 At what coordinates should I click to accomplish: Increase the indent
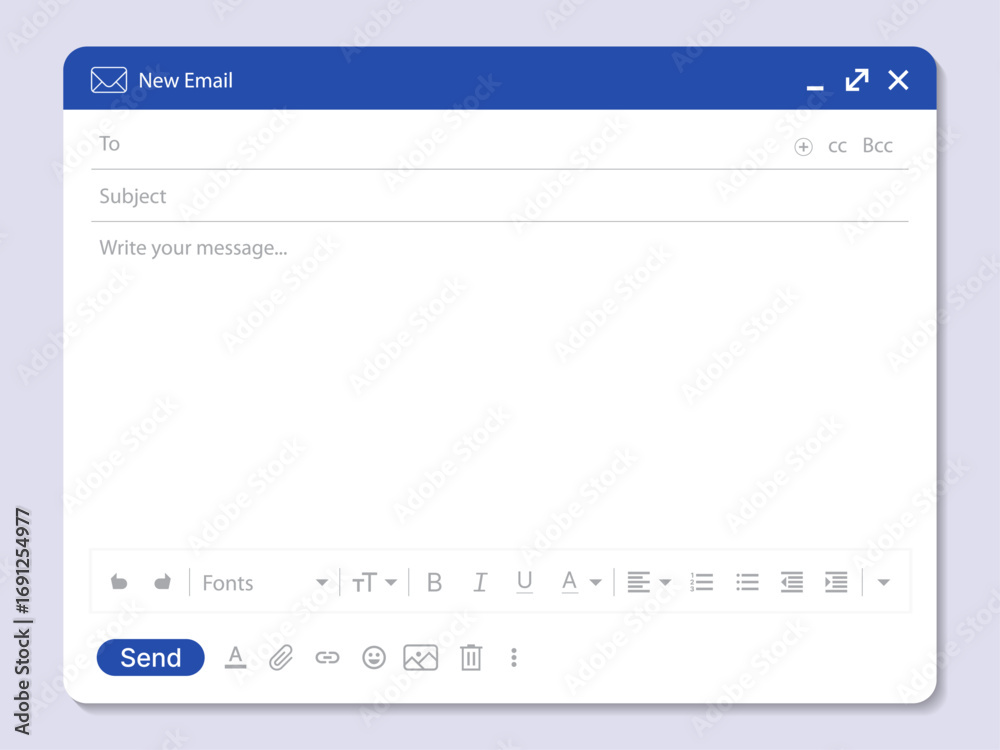tap(836, 582)
